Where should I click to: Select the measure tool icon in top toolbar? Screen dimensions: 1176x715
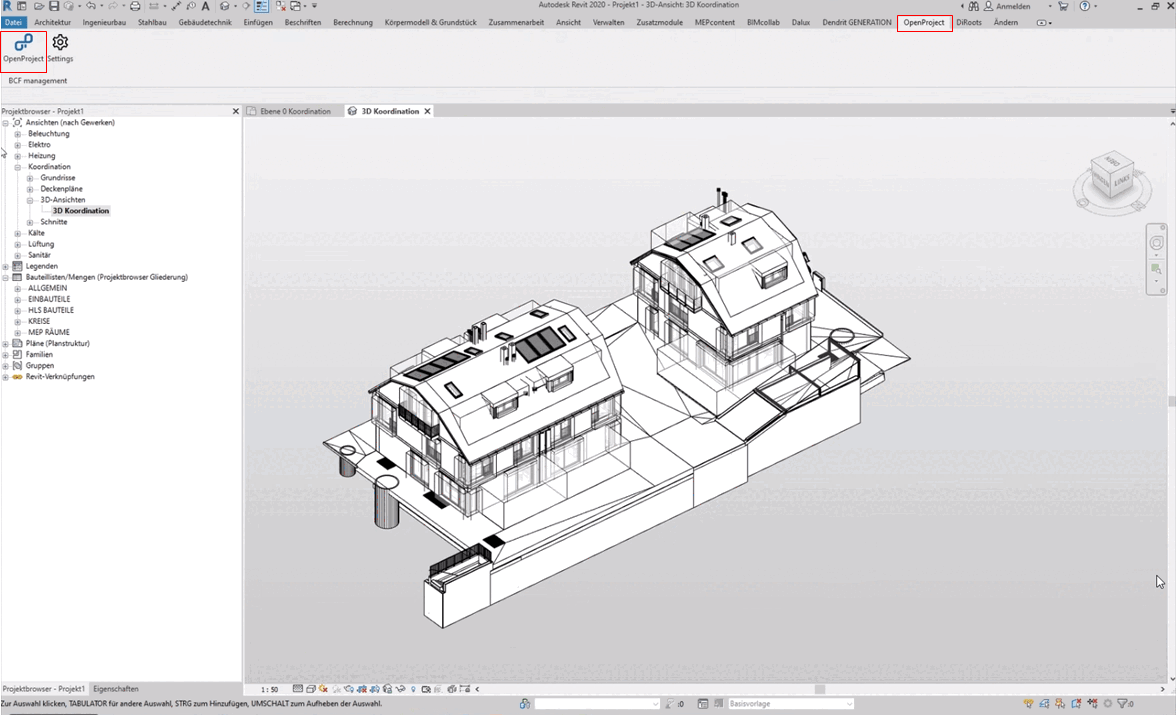pos(176,6)
